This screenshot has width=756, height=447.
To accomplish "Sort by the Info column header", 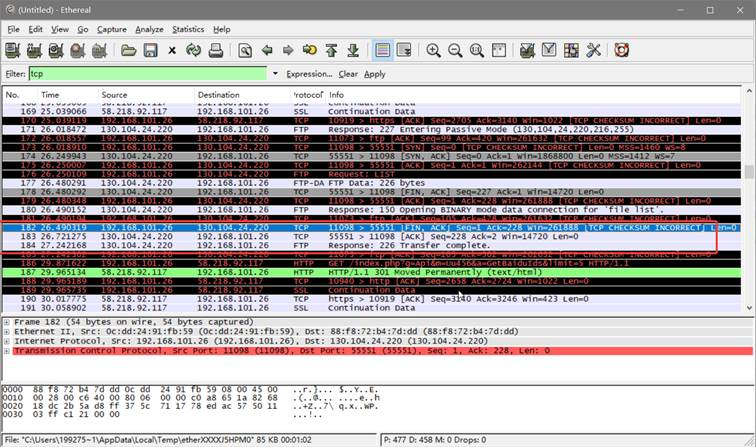I will [x=533, y=95].
